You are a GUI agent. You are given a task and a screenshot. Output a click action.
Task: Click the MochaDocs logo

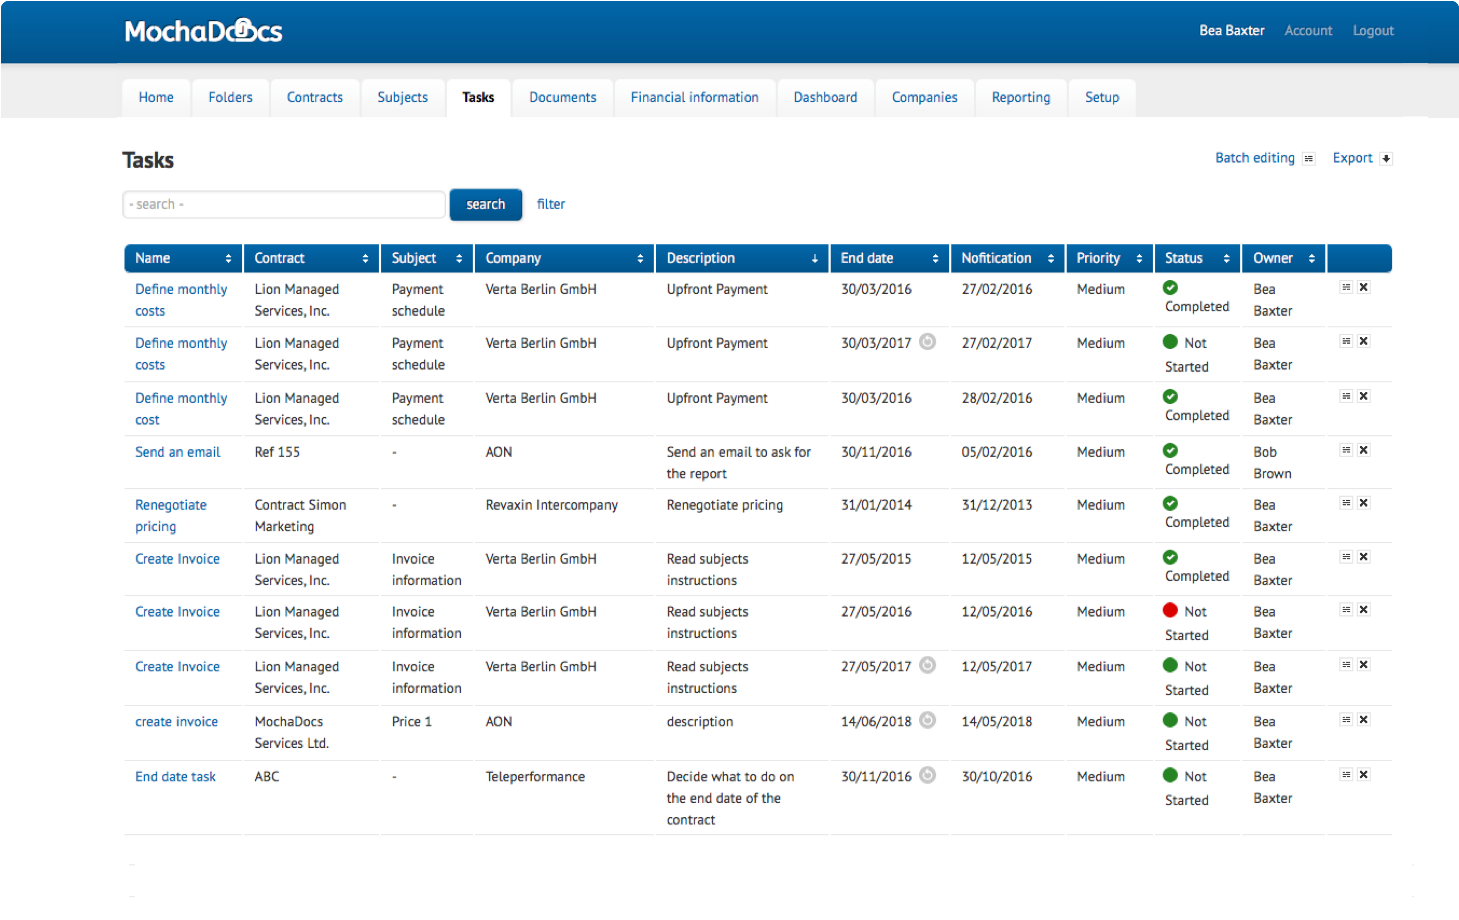point(203,32)
